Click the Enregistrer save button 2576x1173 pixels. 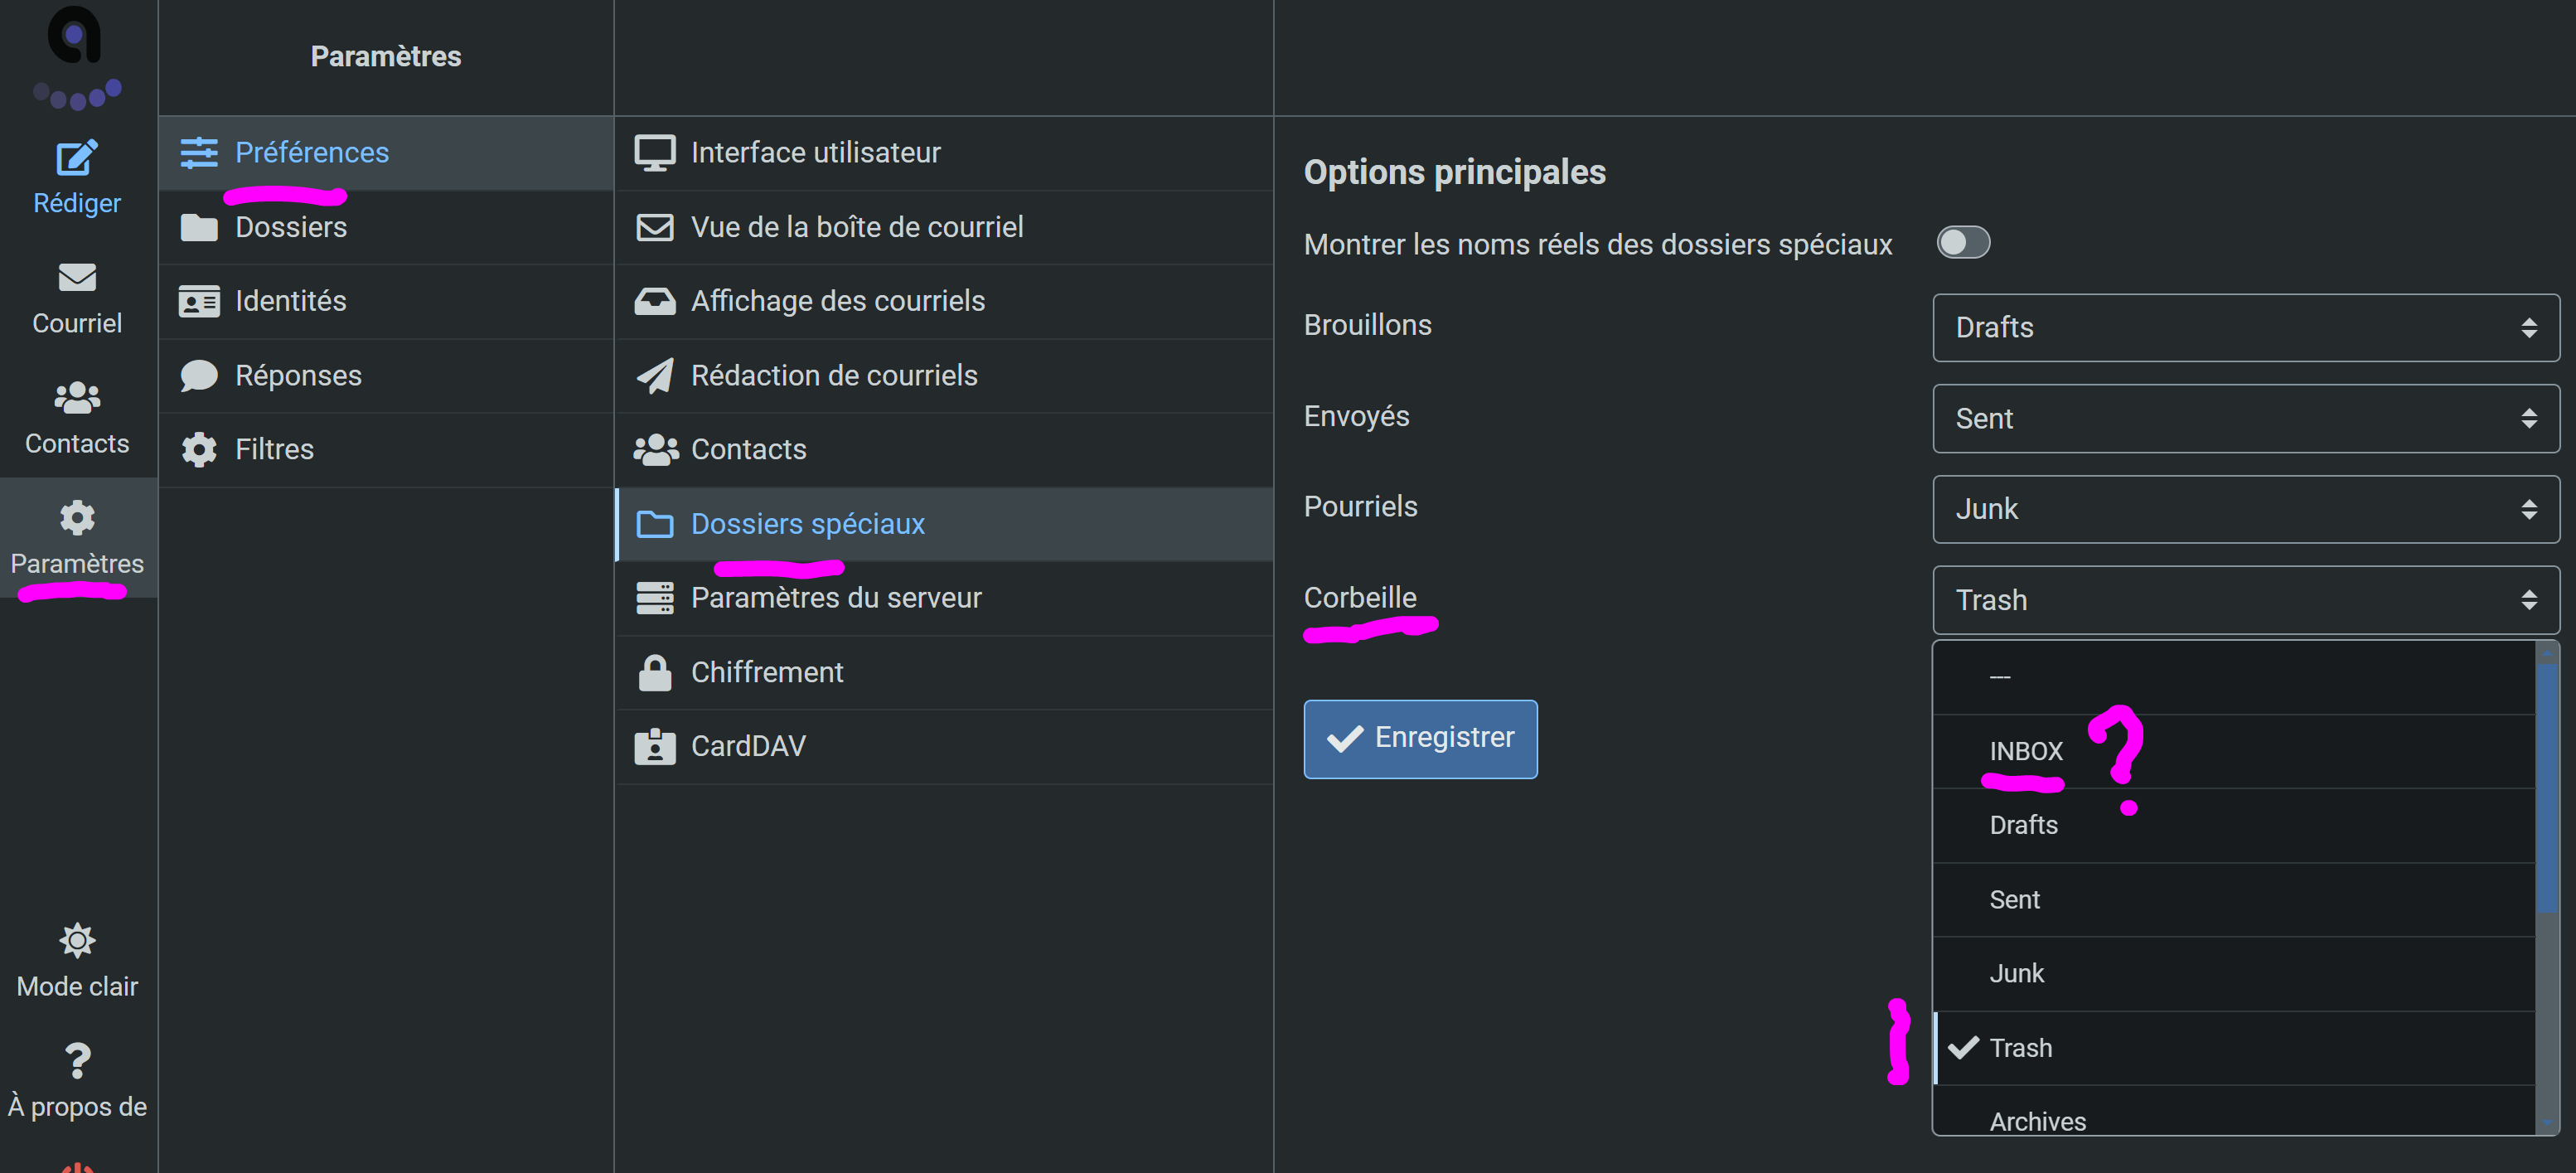(1420, 738)
